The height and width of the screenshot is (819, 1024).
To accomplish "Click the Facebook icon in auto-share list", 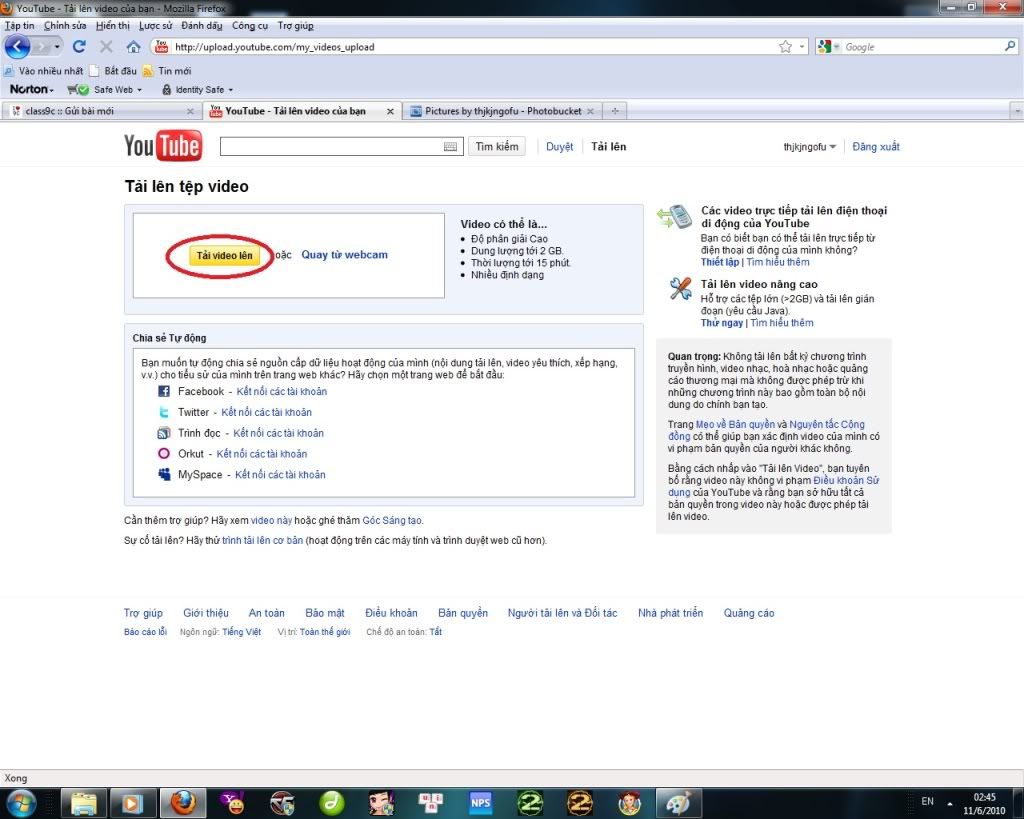I will point(164,391).
